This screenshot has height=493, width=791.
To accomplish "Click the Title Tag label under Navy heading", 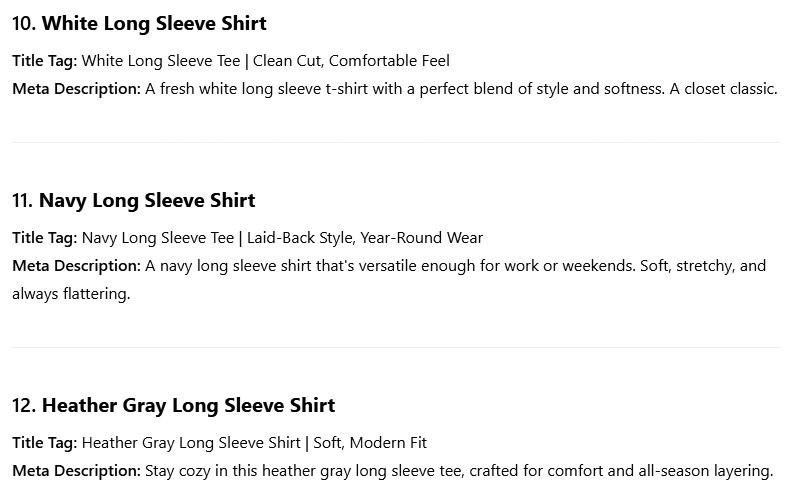I will pyautogui.click(x=45, y=238).
